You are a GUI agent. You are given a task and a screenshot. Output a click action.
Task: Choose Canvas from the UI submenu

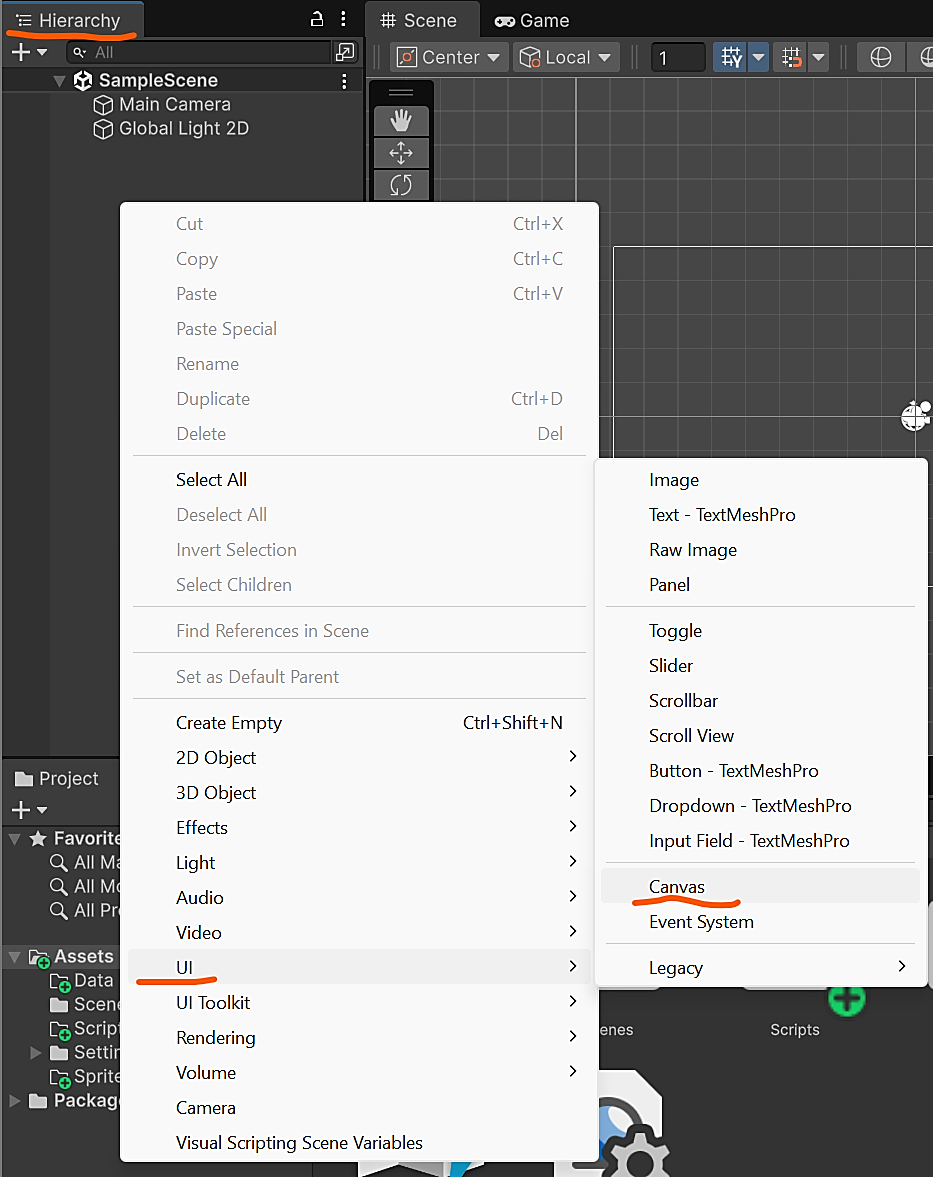[677, 887]
